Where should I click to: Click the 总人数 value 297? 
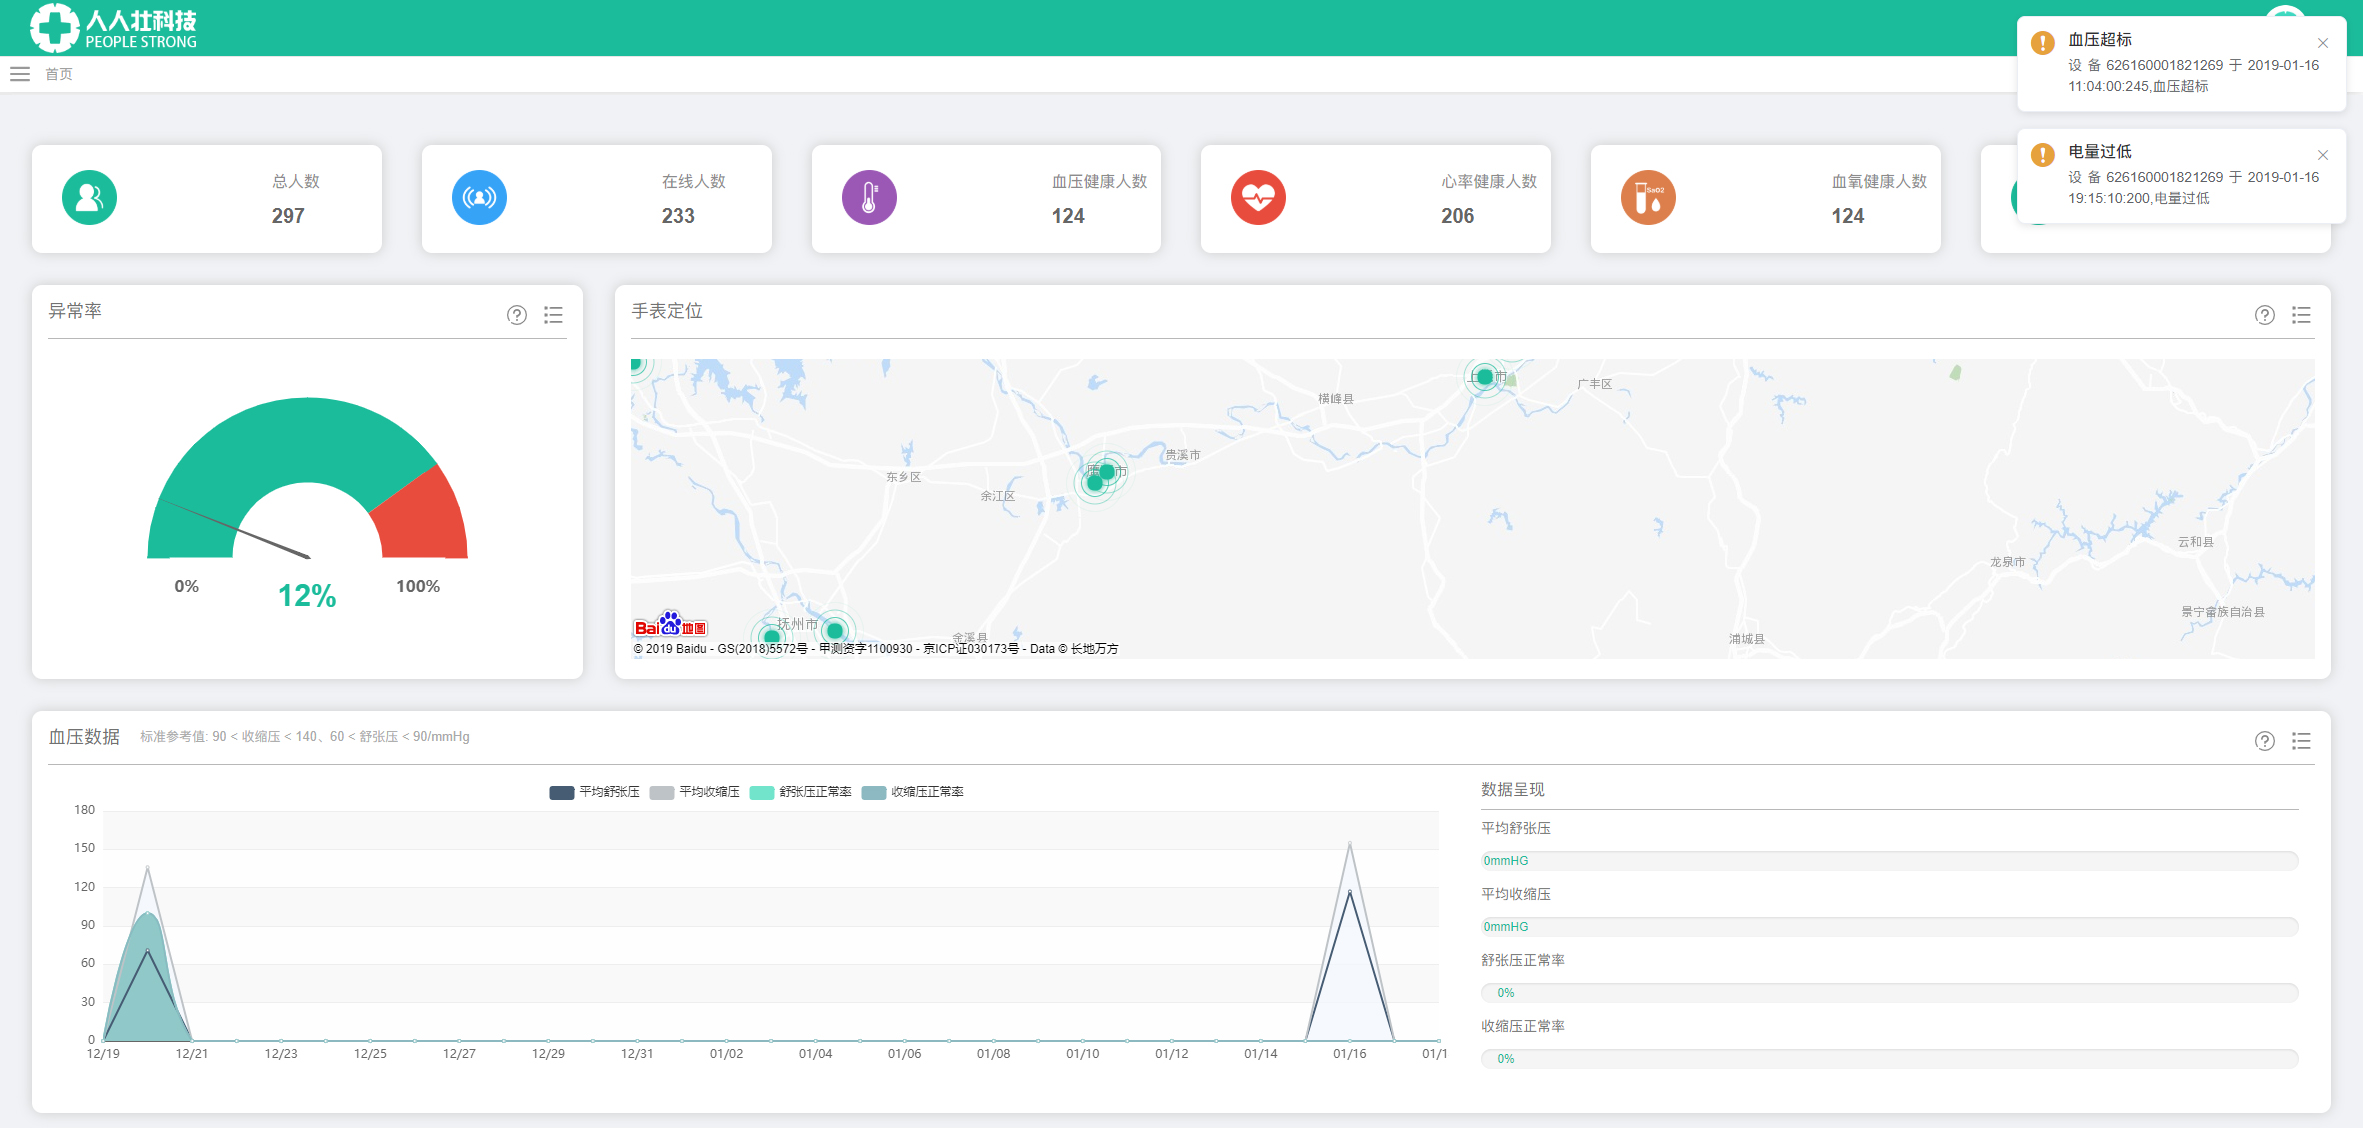[288, 216]
